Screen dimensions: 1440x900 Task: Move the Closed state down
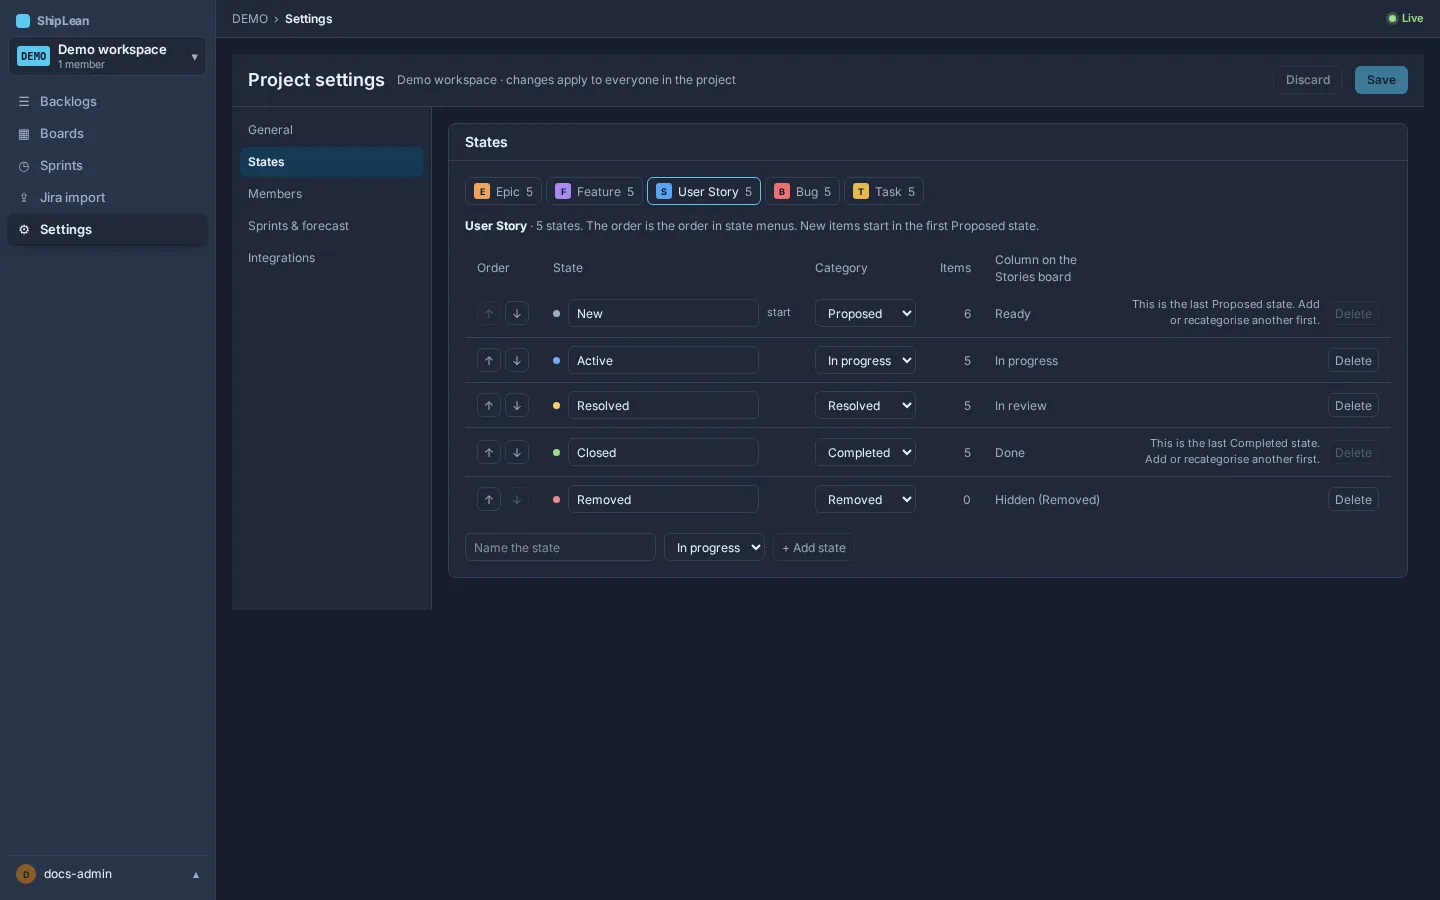click(x=517, y=452)
